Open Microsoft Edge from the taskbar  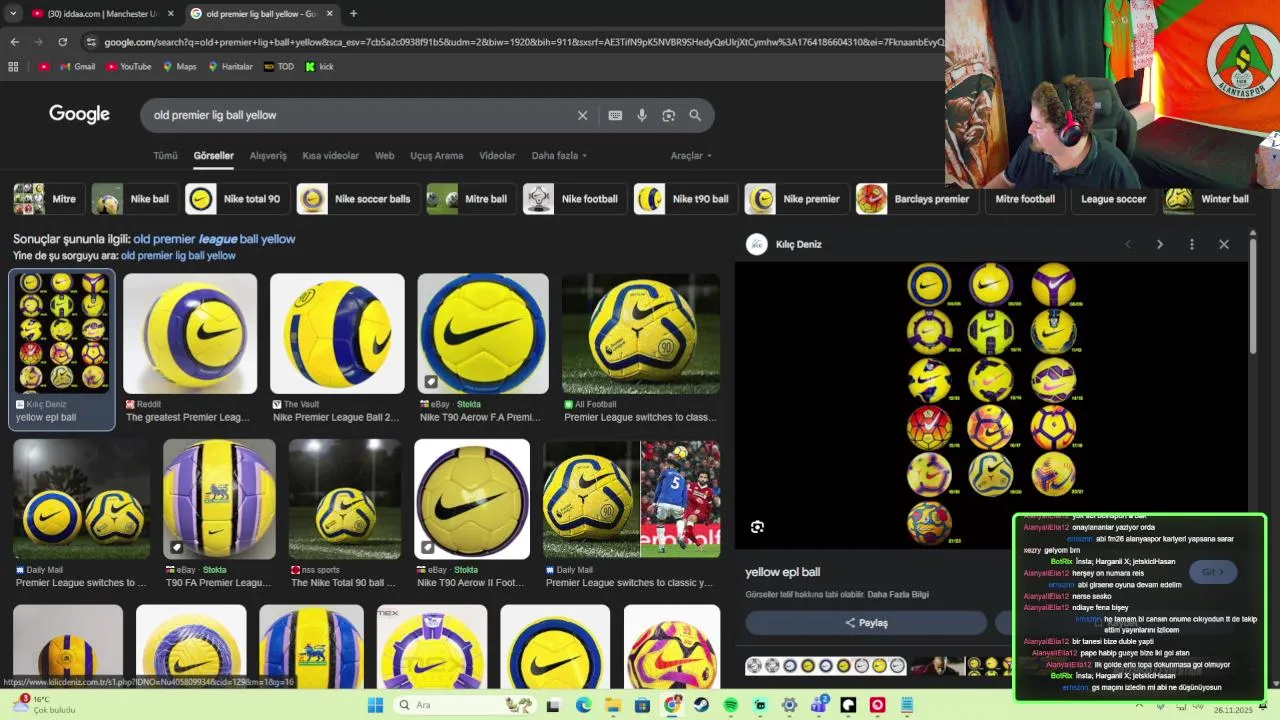click(583, 705)
